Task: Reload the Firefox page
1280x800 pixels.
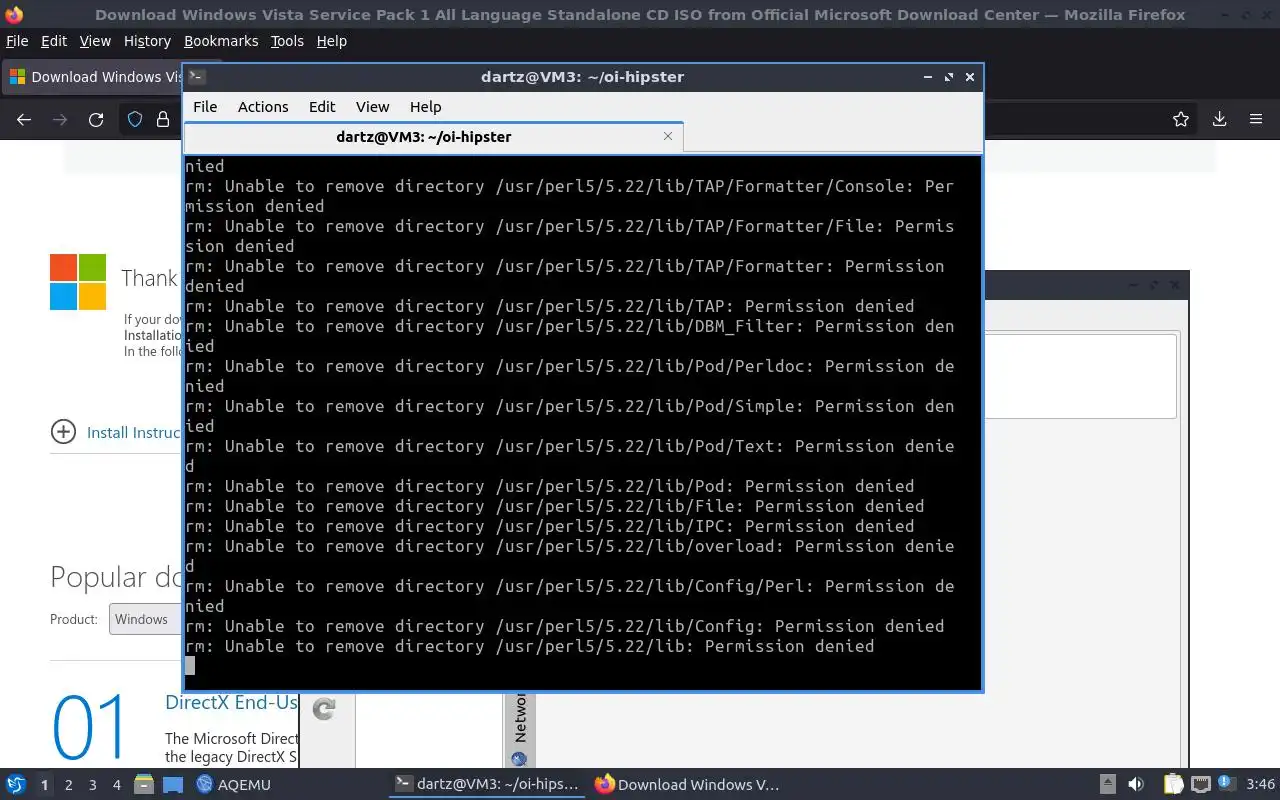Action: coord(96,120)
